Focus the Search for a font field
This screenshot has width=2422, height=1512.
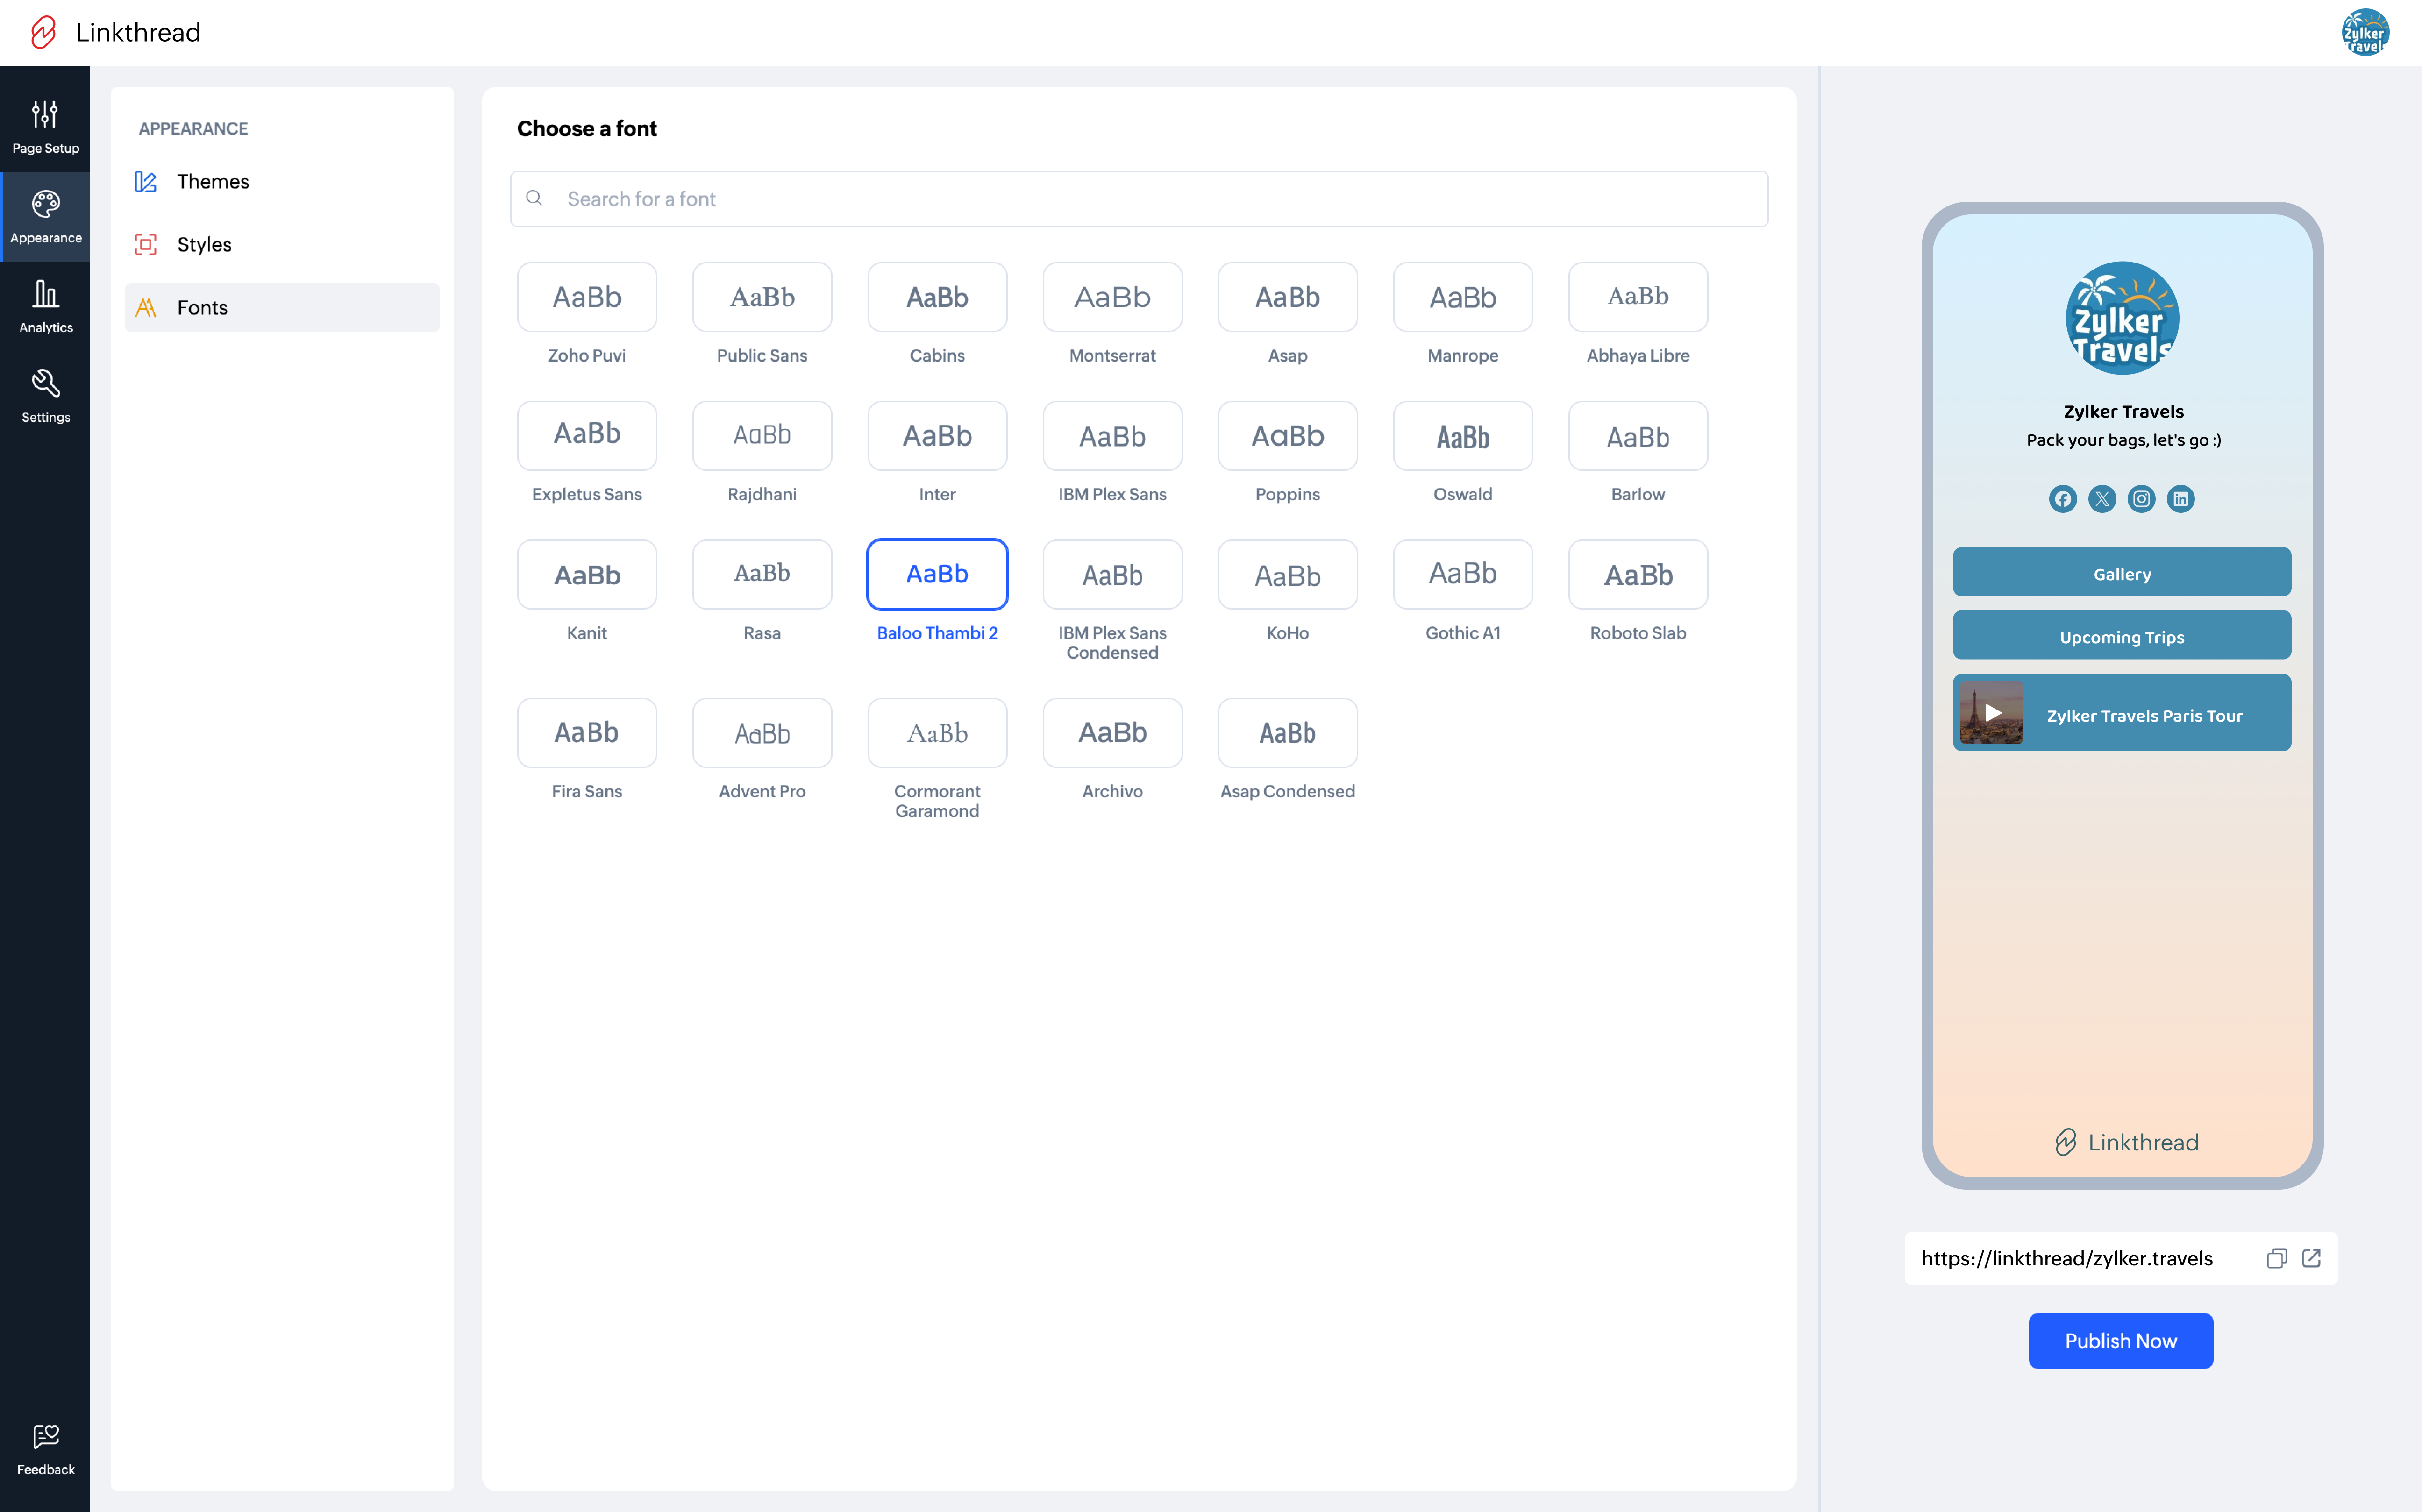tap(1140, 199)
